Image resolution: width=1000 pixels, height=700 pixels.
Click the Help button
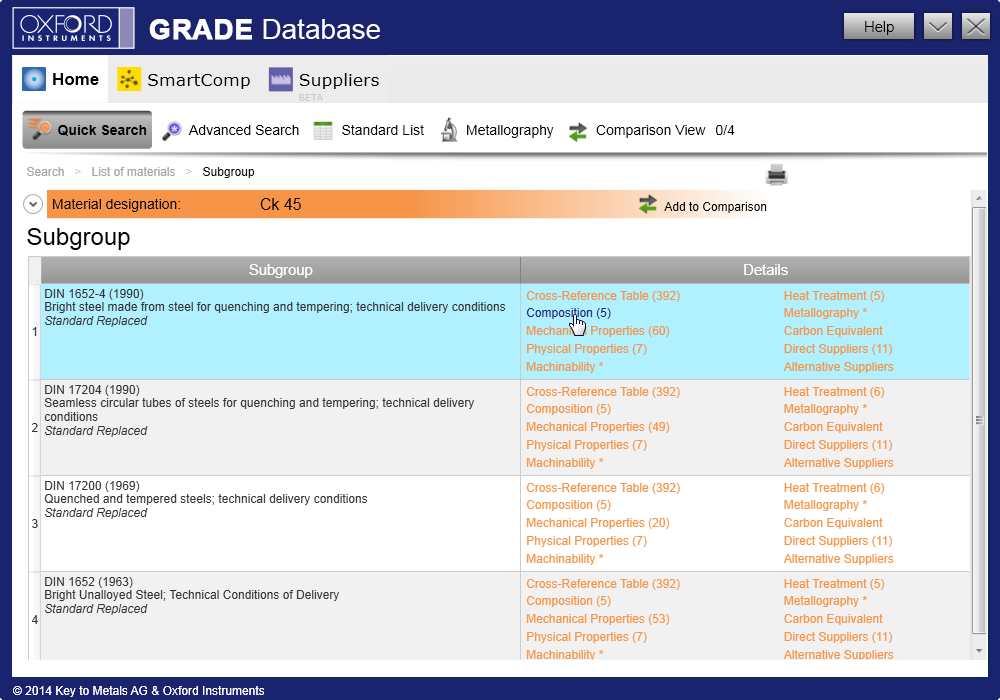coord(879,27)
